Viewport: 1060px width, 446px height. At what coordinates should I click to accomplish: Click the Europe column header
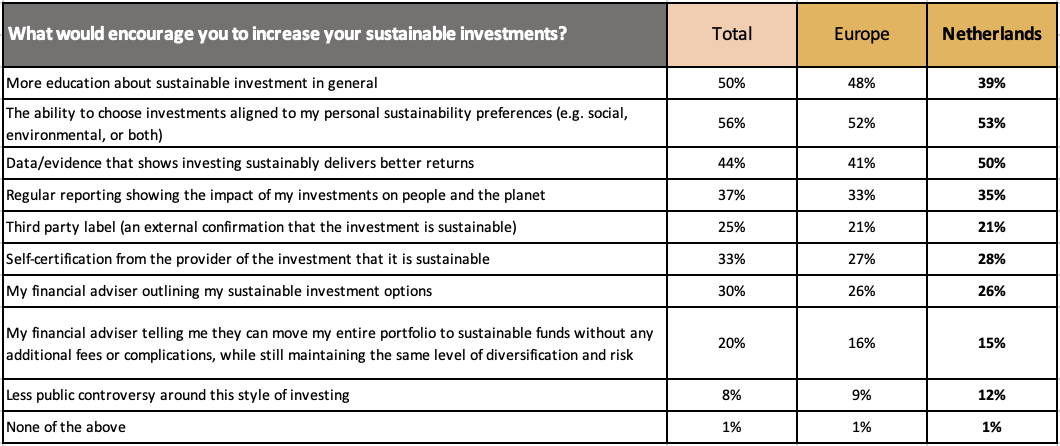click(x=861, y=34)
